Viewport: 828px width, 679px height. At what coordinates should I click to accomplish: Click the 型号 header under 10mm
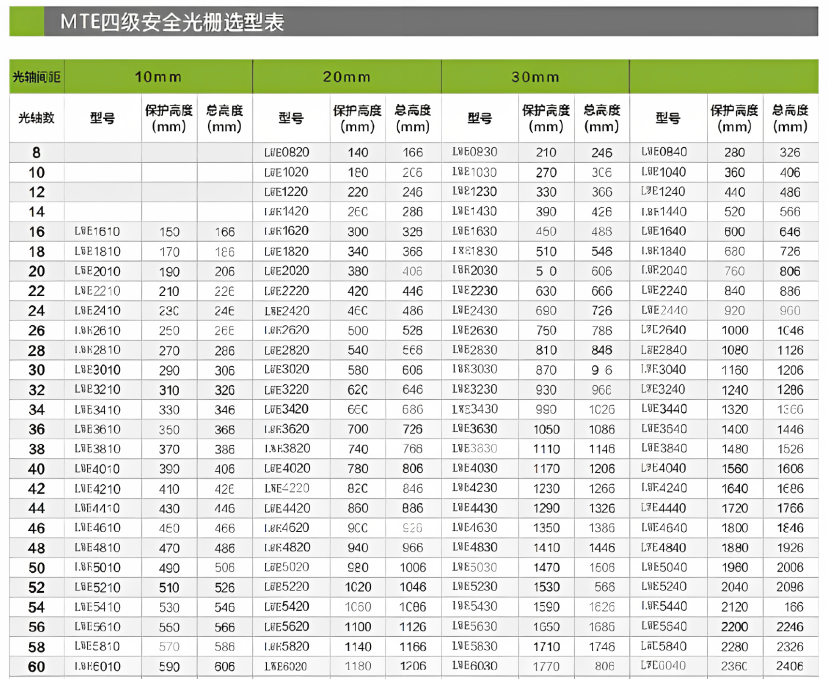click(x=102, y=118)
